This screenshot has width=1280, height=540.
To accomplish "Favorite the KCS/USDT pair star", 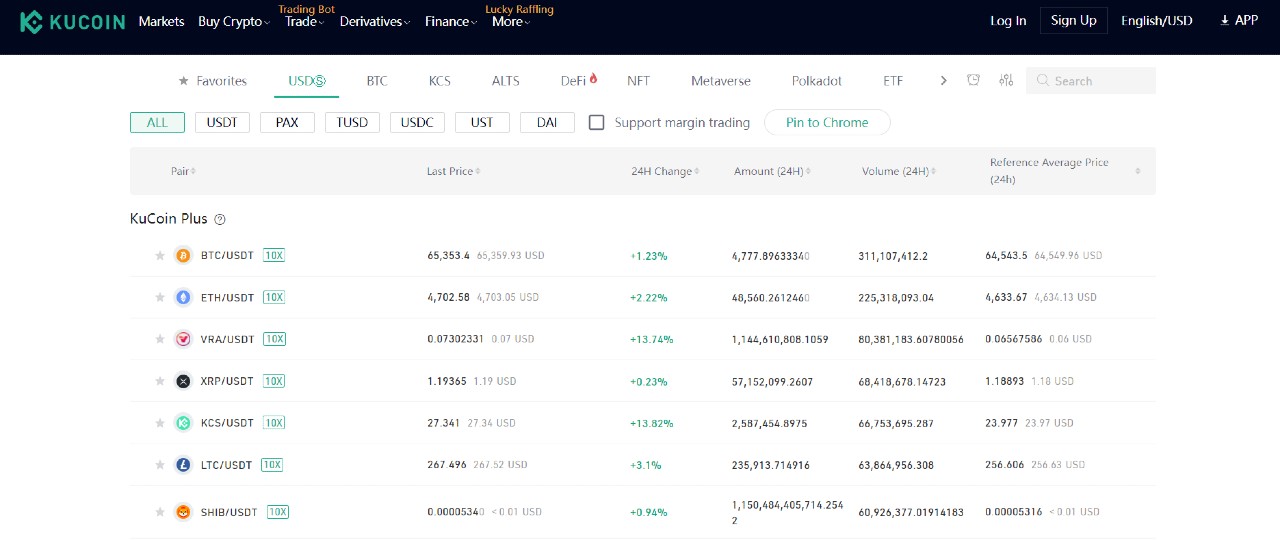I will (x=160, y=423).
